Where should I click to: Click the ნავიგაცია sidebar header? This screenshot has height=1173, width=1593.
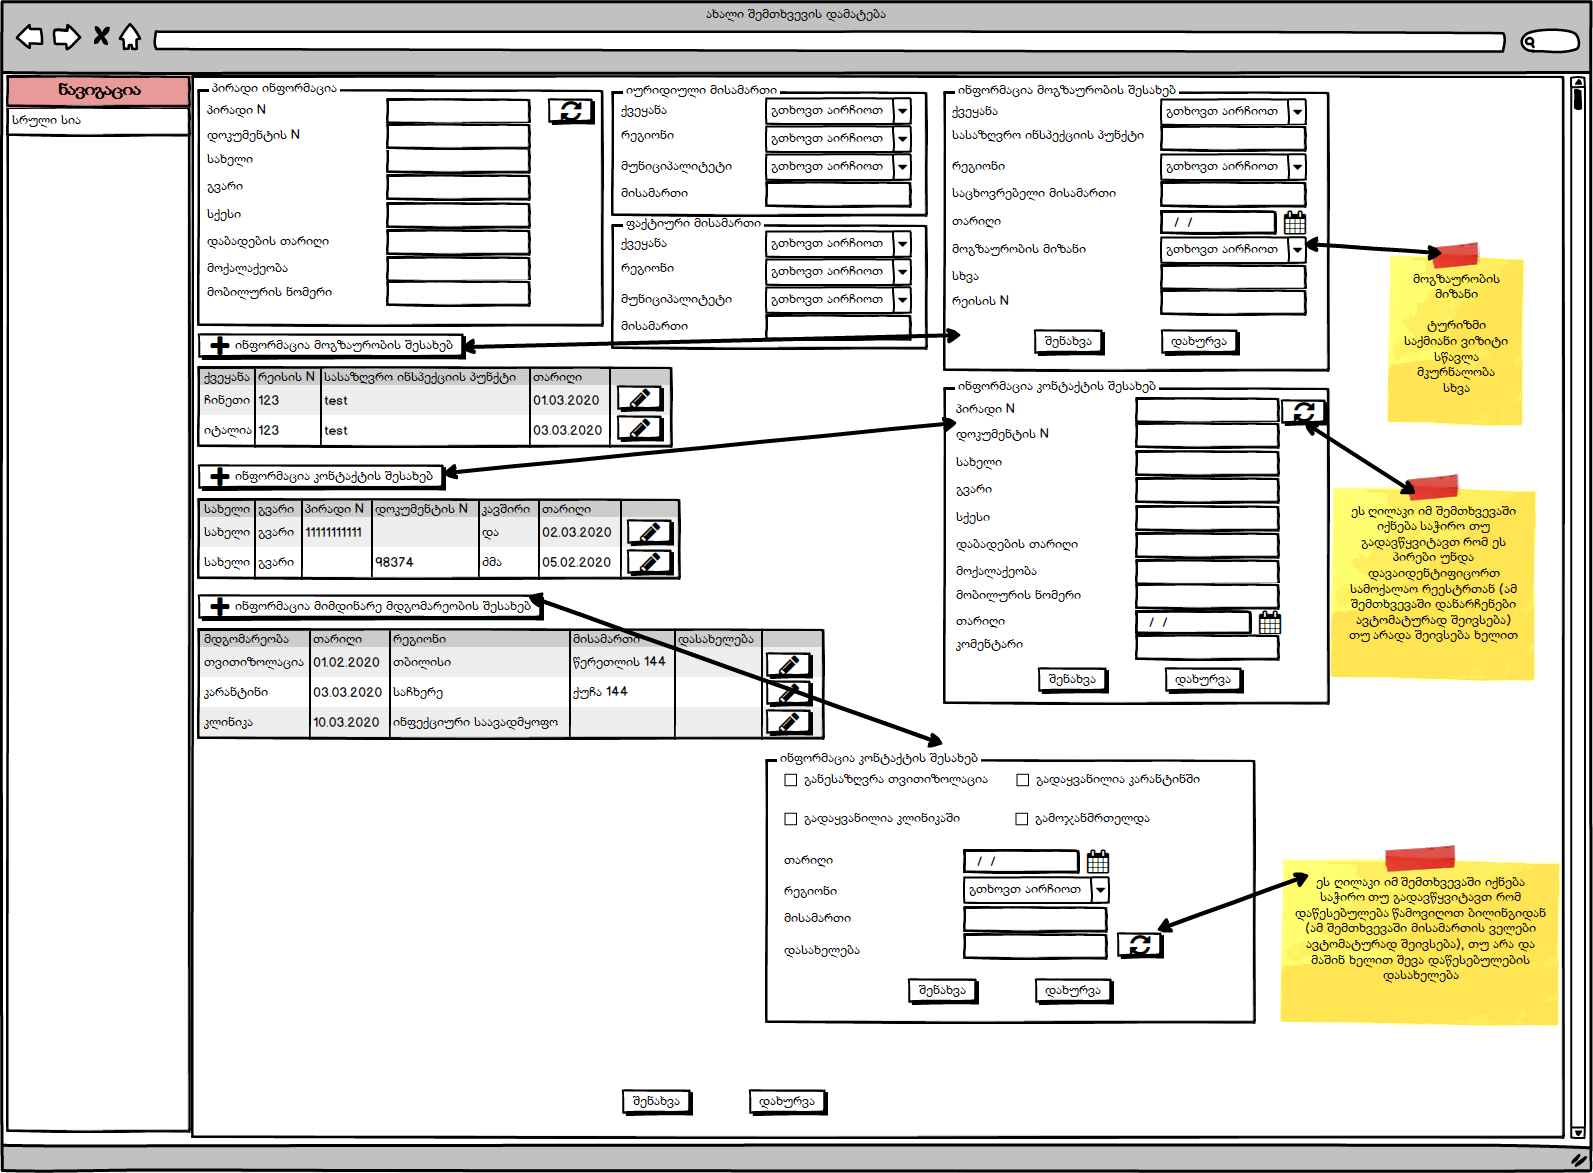point(98,90)
